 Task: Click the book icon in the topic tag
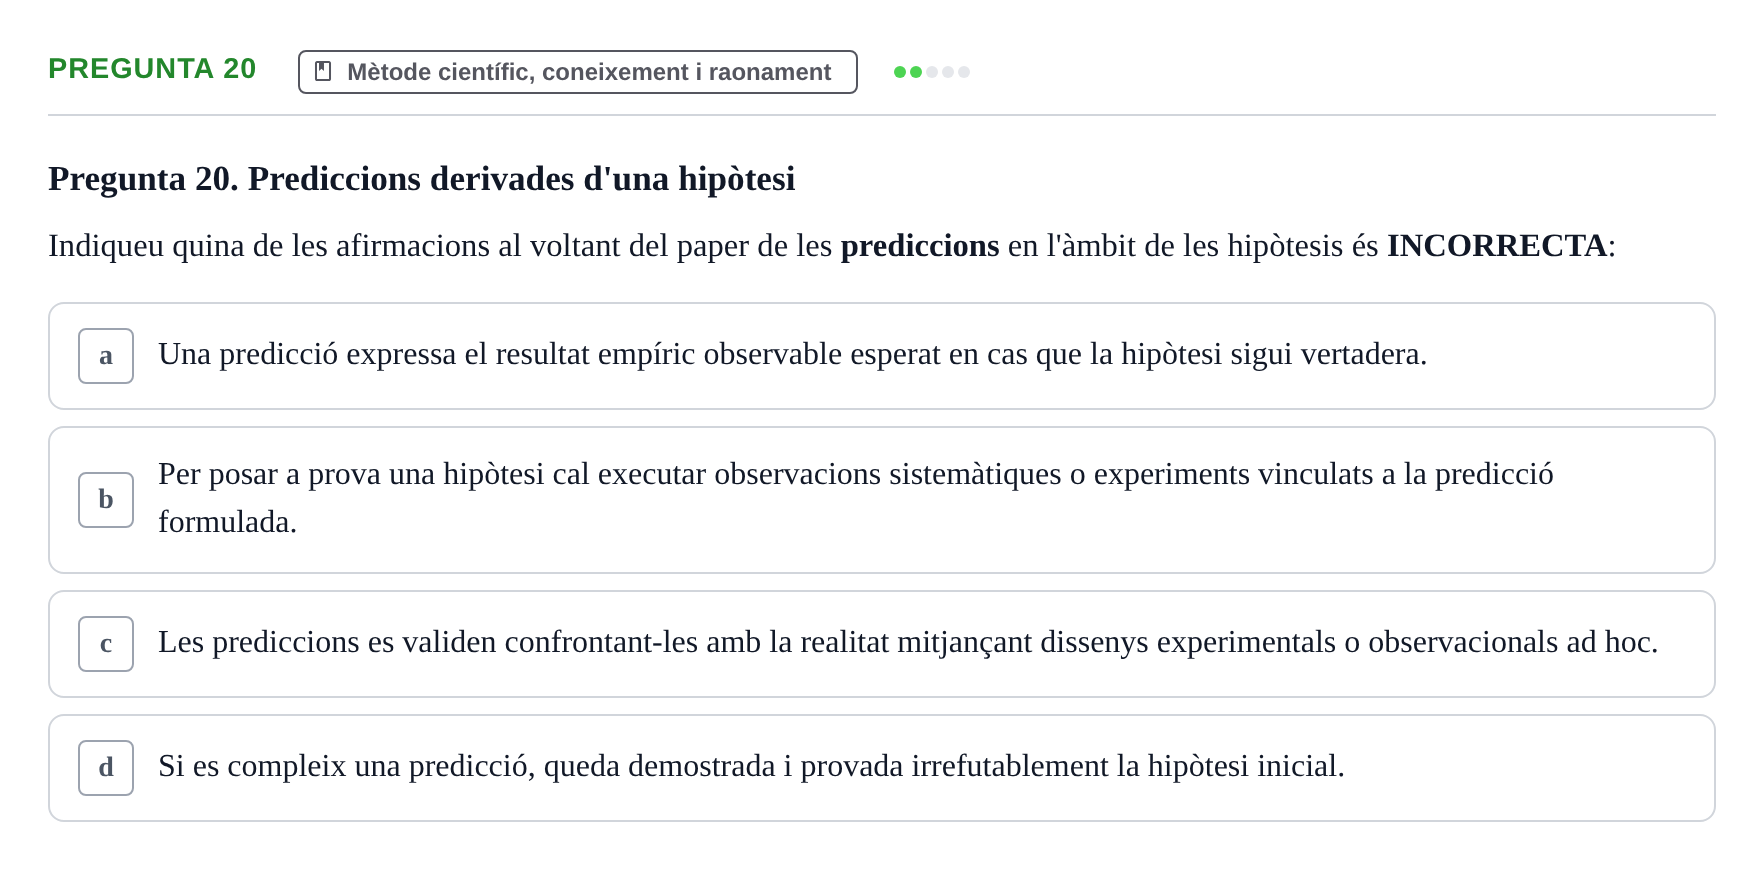323,71
